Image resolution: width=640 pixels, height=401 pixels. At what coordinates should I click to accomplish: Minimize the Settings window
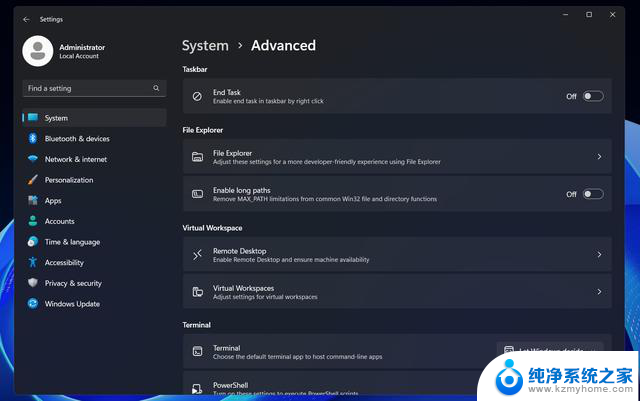(x=565, y=14)
